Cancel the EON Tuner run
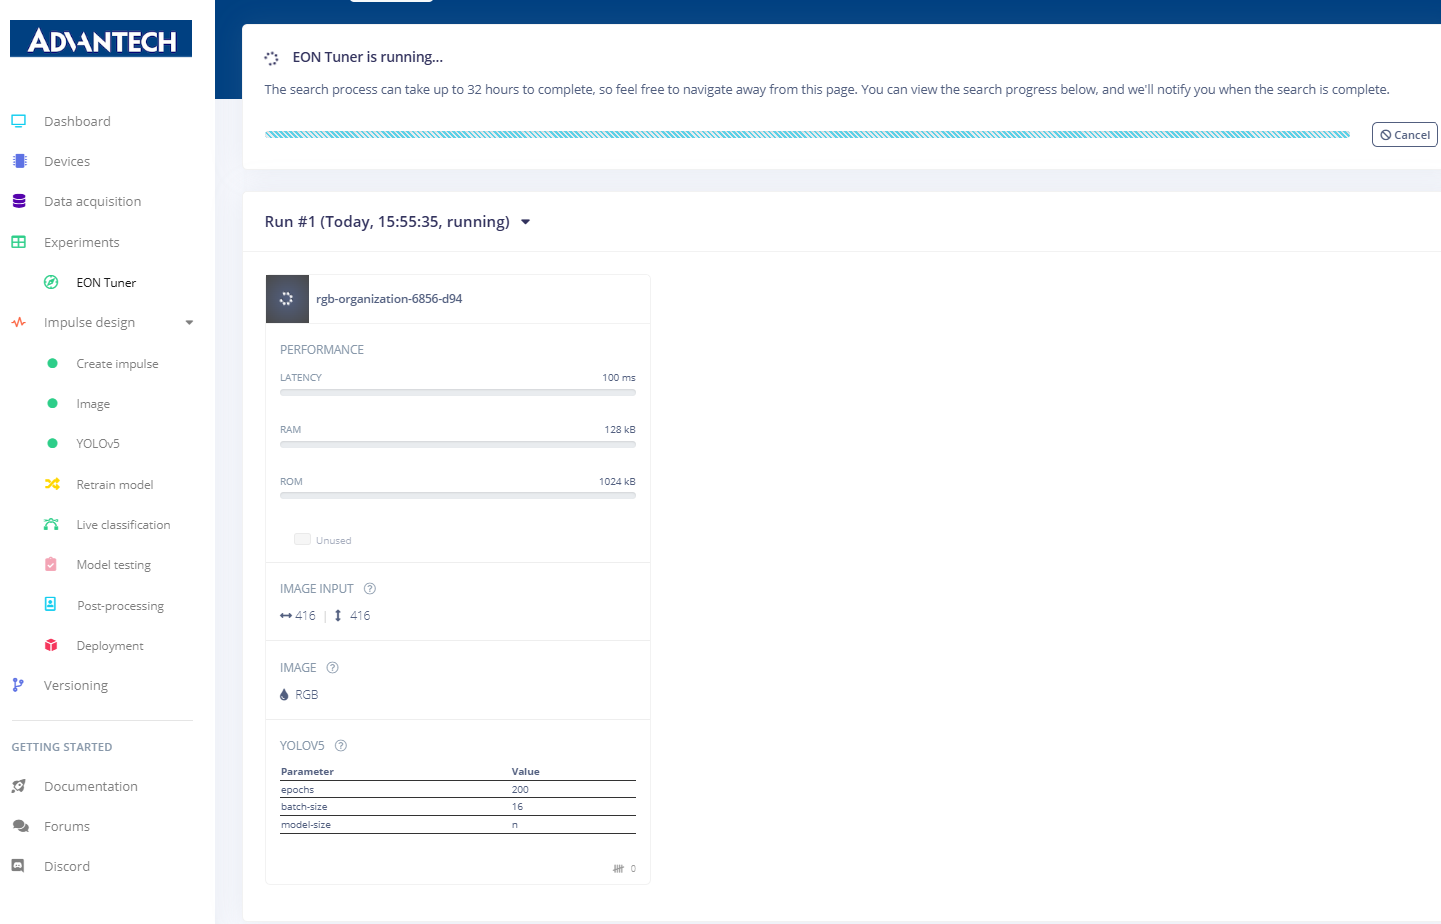This screenshot has width=1441, height=924. click(x=1404, y=135)
